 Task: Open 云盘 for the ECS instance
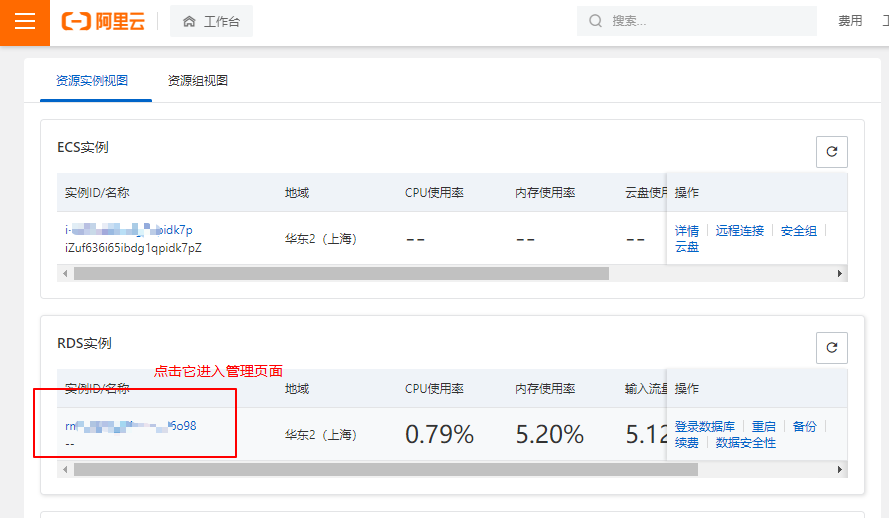(x=687, y=247)
